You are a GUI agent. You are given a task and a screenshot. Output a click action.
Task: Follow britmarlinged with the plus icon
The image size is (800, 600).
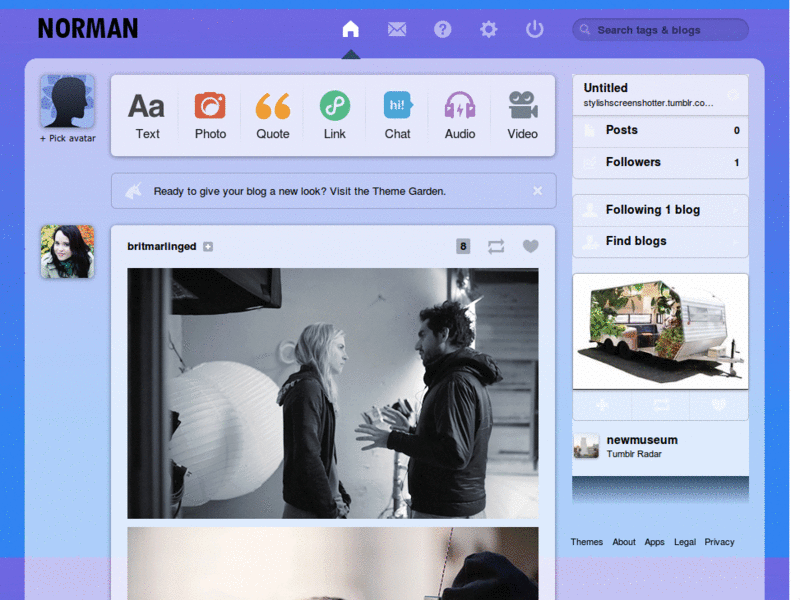(208, 246)
